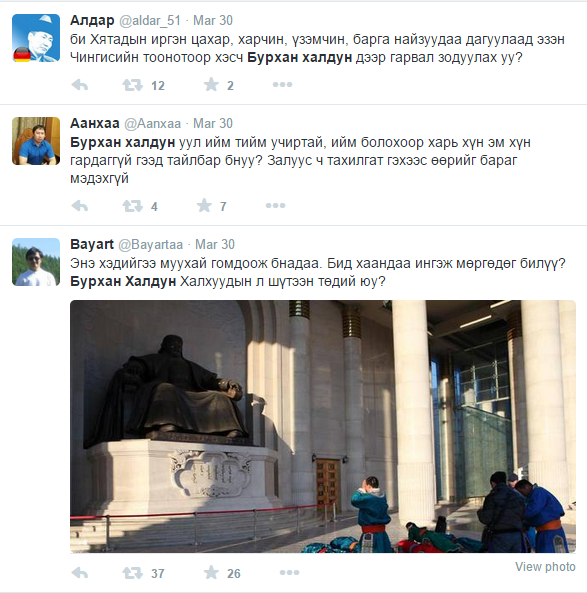
Task: Visit @aldar_51 profile handle
Action: click(150, 20)
